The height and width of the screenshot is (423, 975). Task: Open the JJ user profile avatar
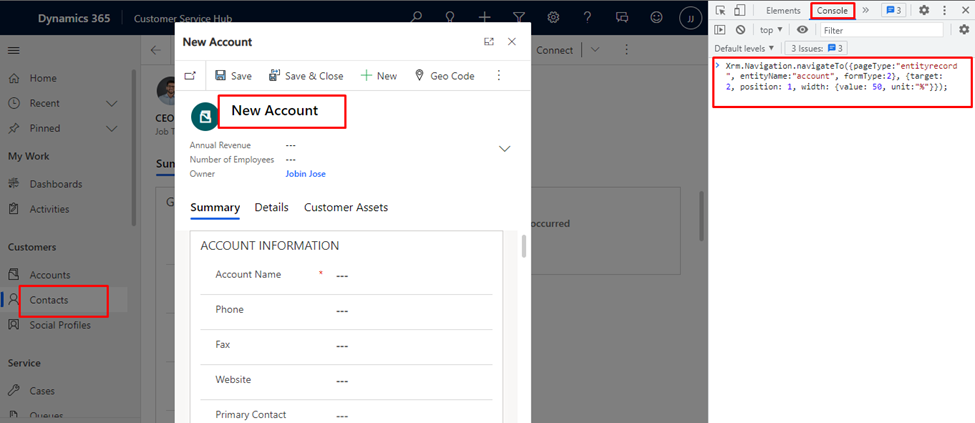(x=690, y=18)
